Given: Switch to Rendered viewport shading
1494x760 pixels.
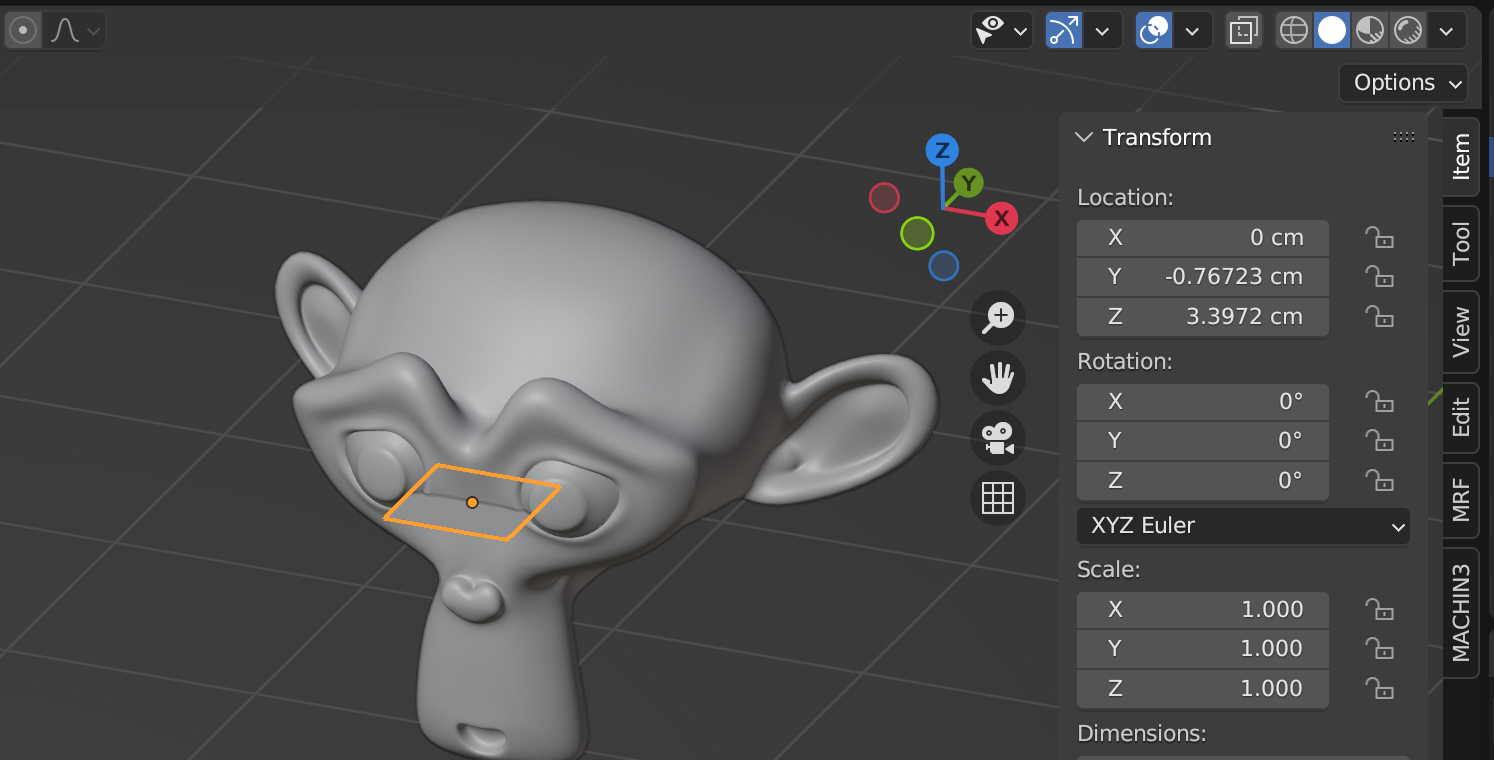Looking at the screenshot, I should pos(1408,31).
